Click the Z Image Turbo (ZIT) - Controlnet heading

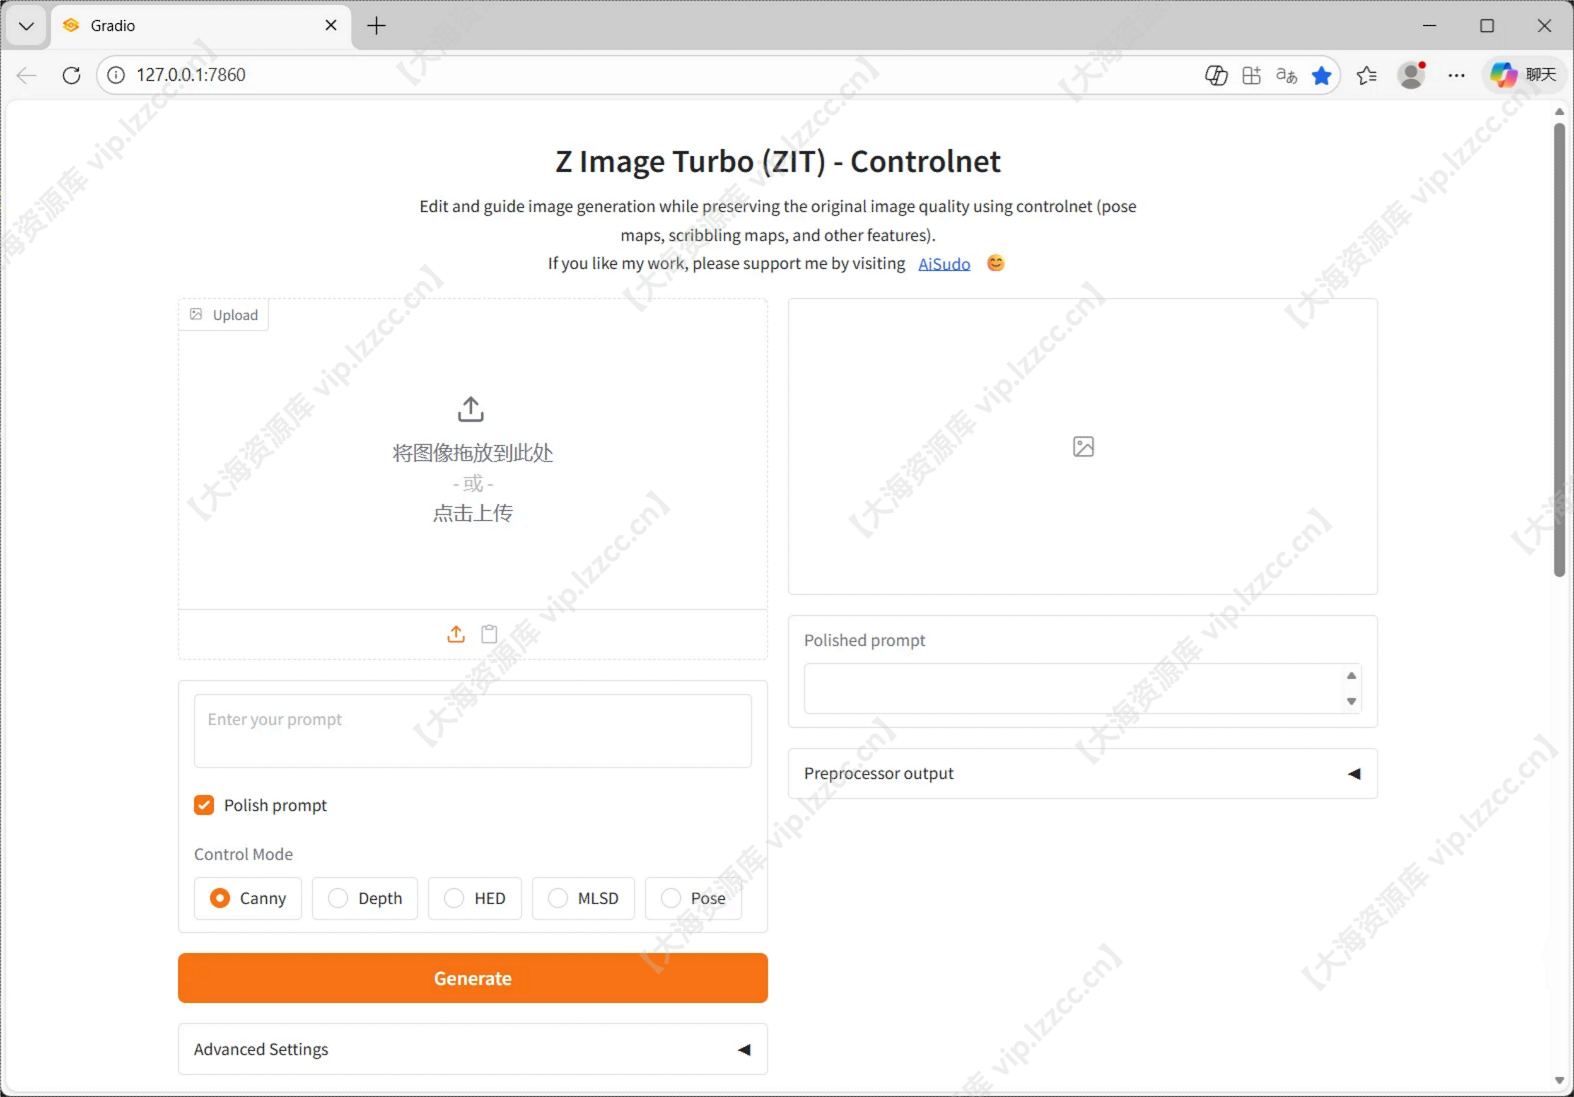pos(778,162)
